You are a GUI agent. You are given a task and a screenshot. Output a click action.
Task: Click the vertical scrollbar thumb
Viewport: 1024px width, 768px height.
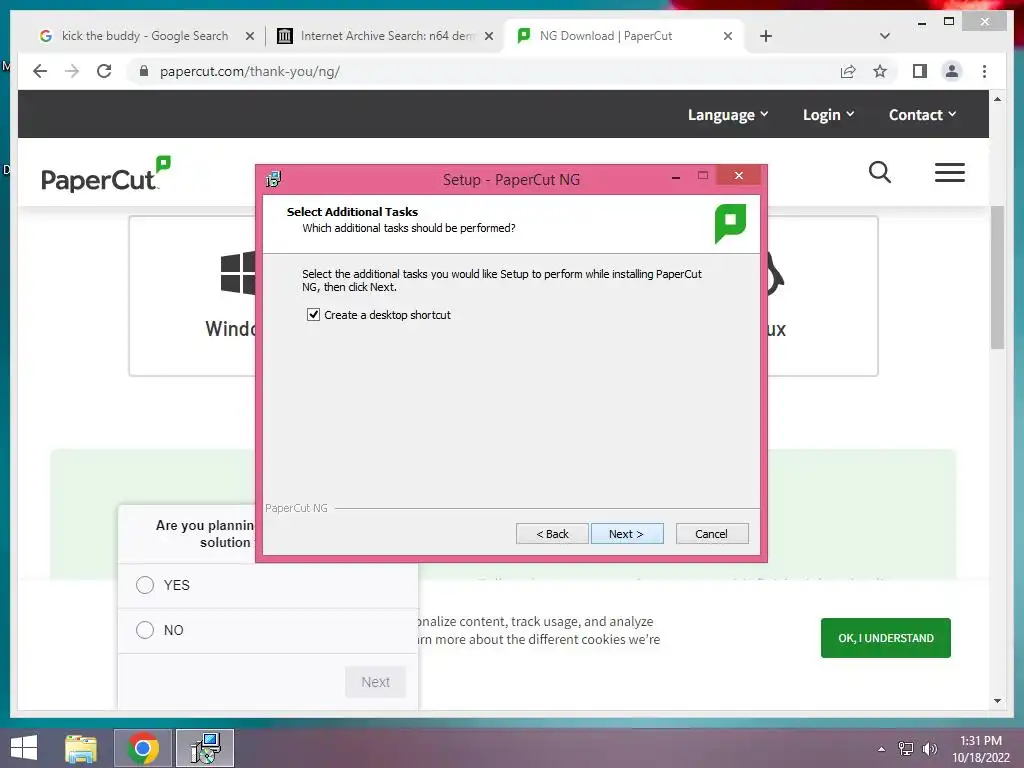pos(997,278)
